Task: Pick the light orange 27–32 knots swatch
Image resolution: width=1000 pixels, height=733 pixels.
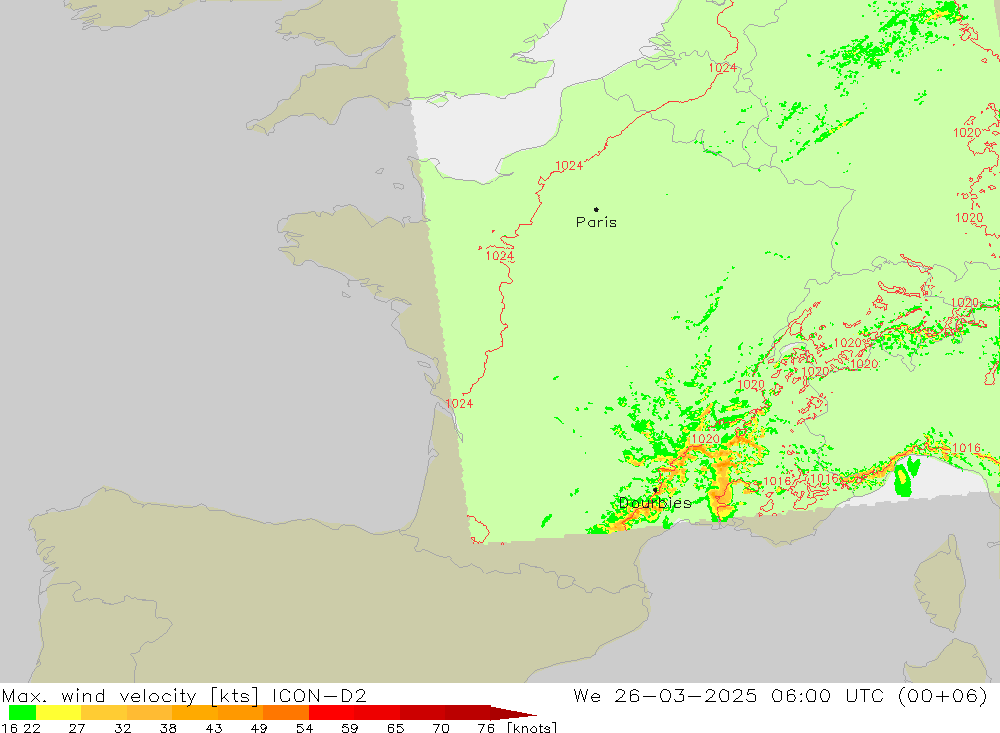Action: point(104,713)
